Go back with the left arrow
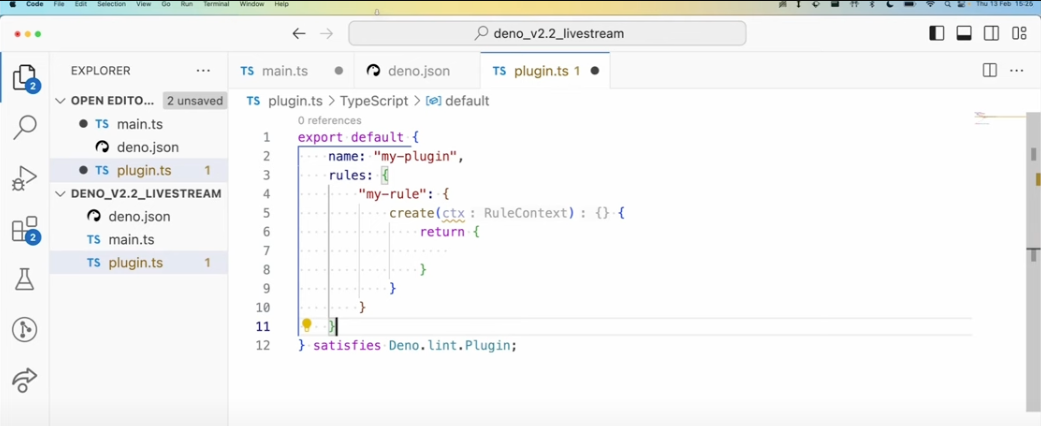This screenshot has height=426, width=1041. (x=299, y=33)
